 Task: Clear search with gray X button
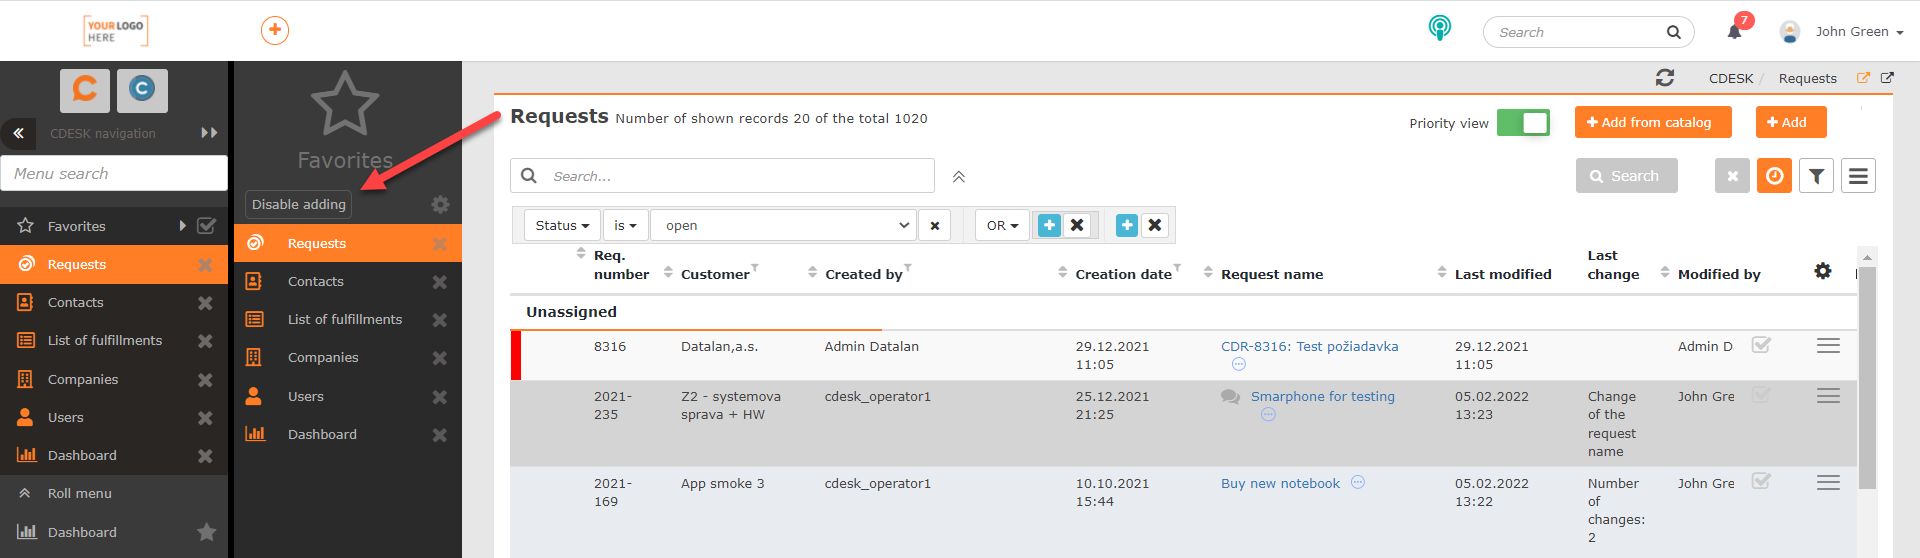[1732, 176]
